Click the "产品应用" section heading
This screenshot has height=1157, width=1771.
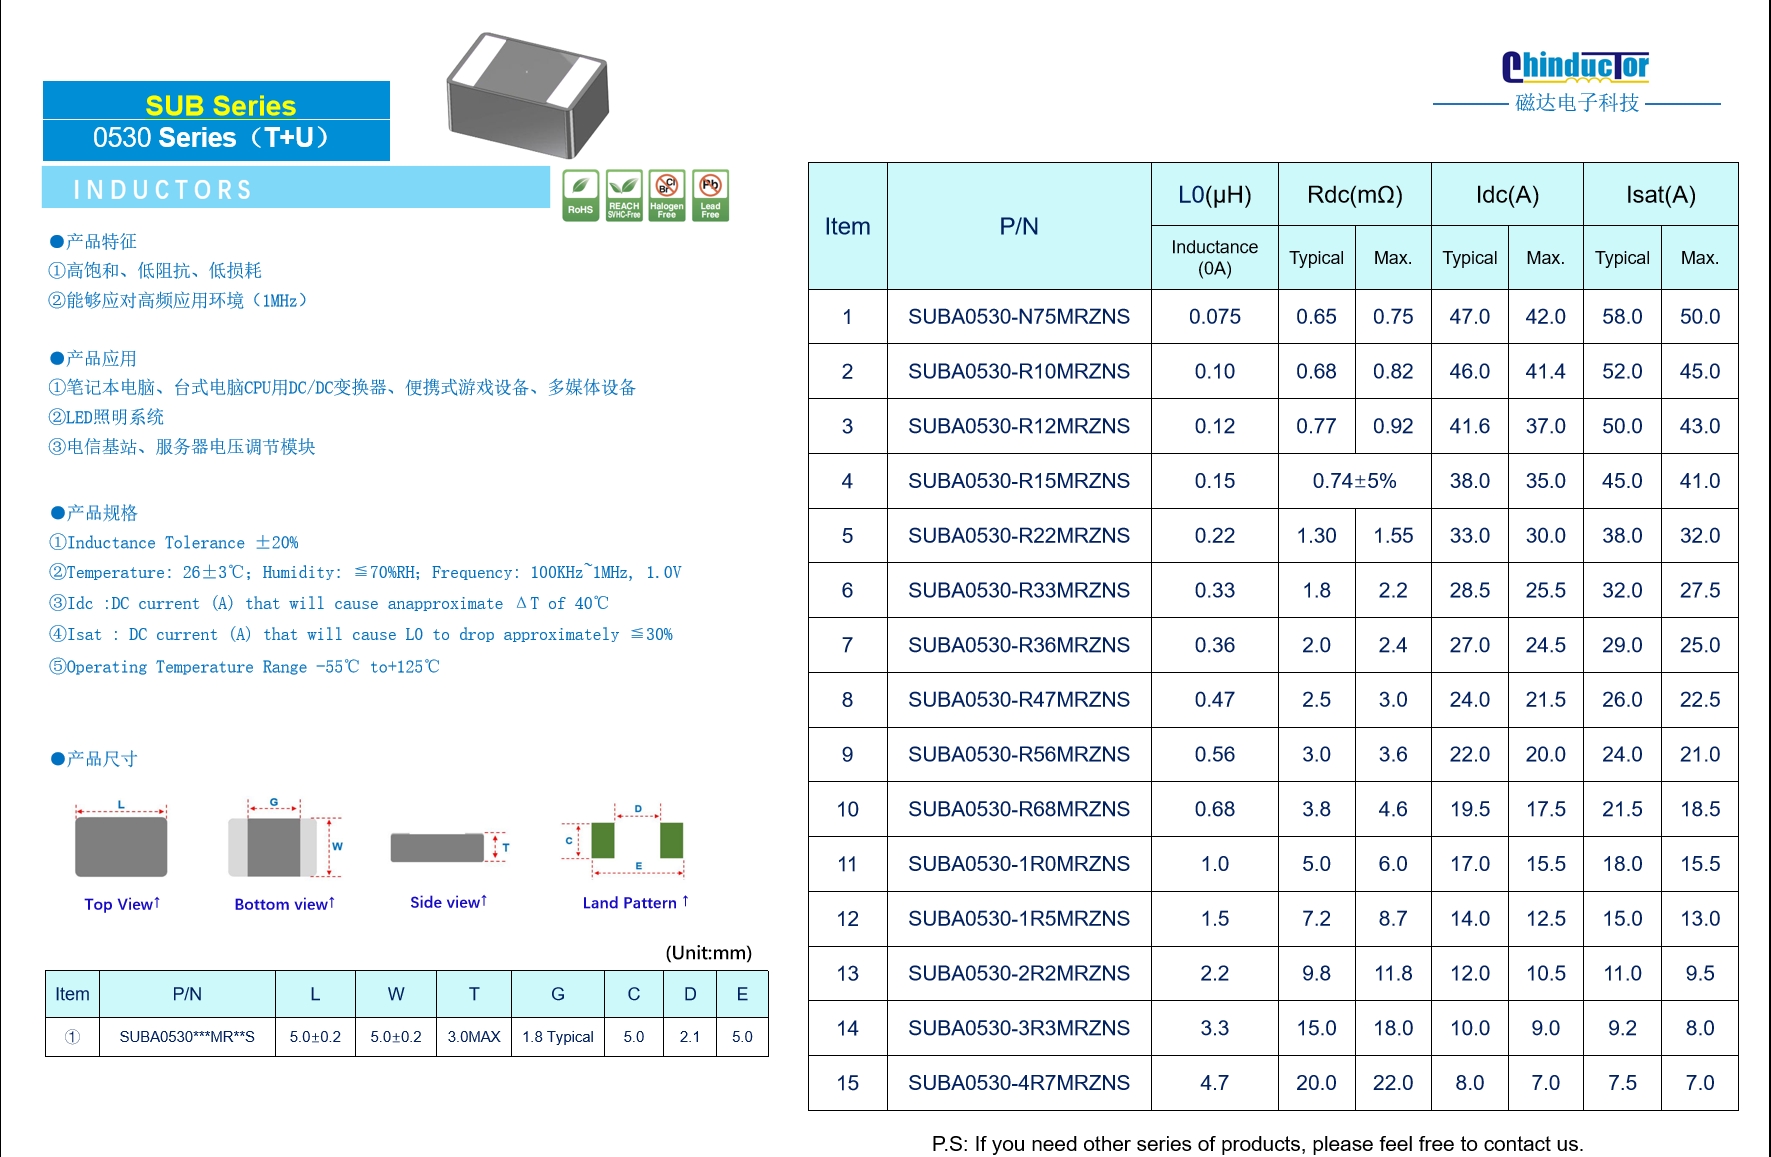click(93, 358)
